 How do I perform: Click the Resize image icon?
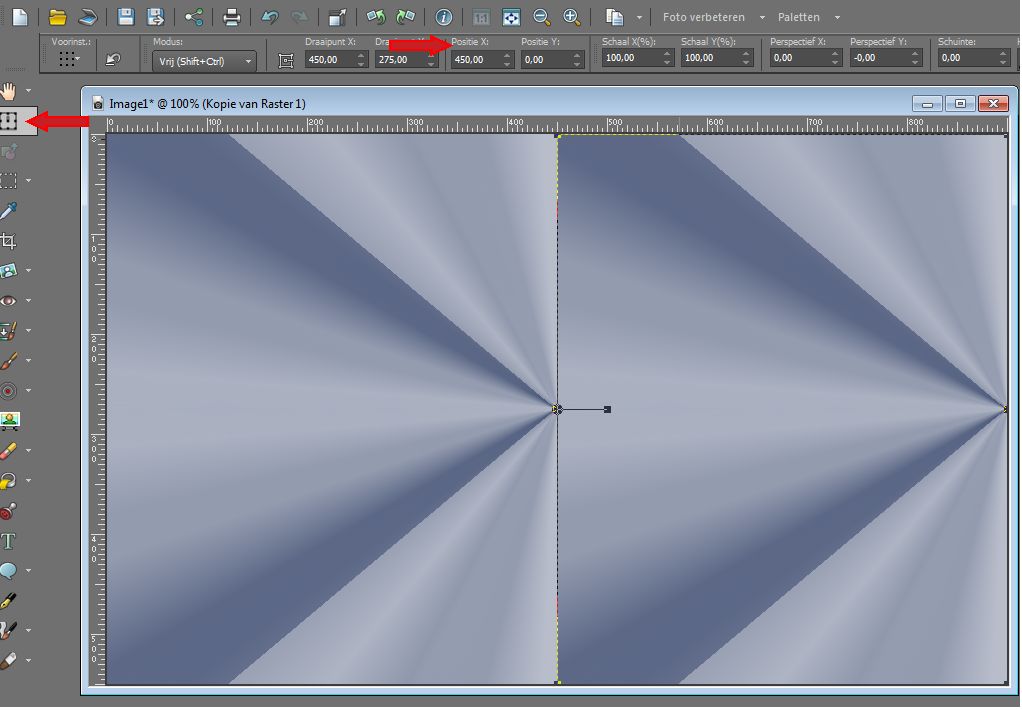pos(337,17)
